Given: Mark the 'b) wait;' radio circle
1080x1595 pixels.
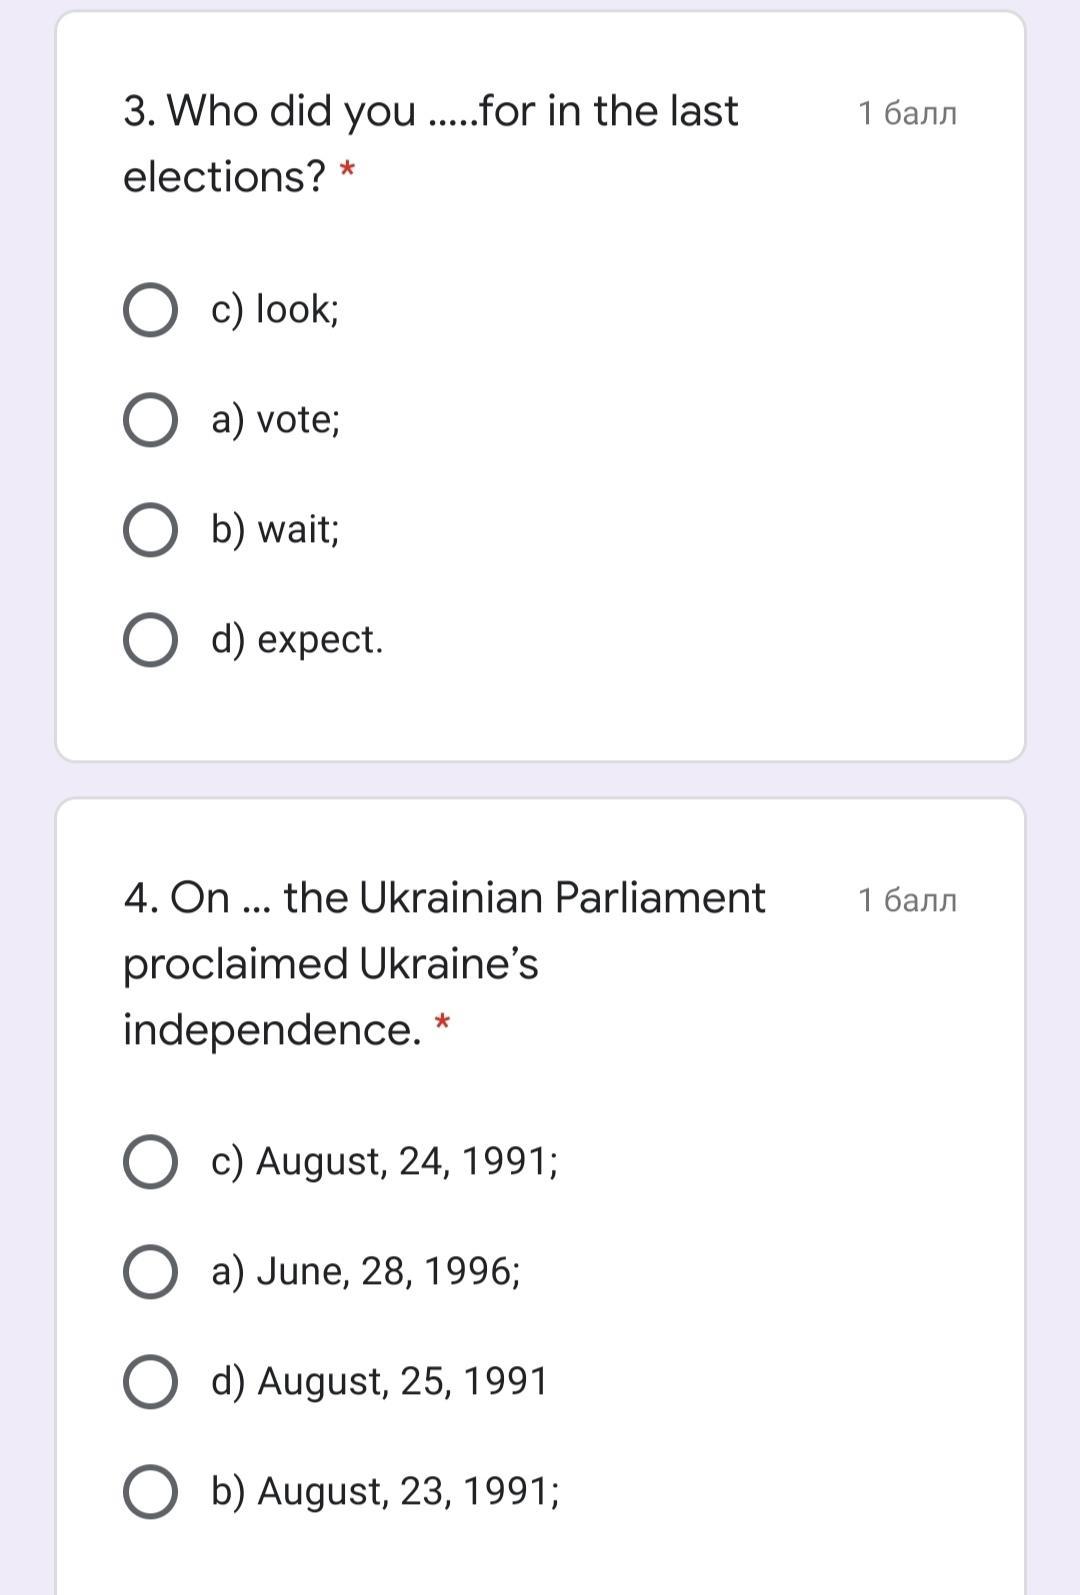Looking at the screenshot, I should (x=150, y=530).
